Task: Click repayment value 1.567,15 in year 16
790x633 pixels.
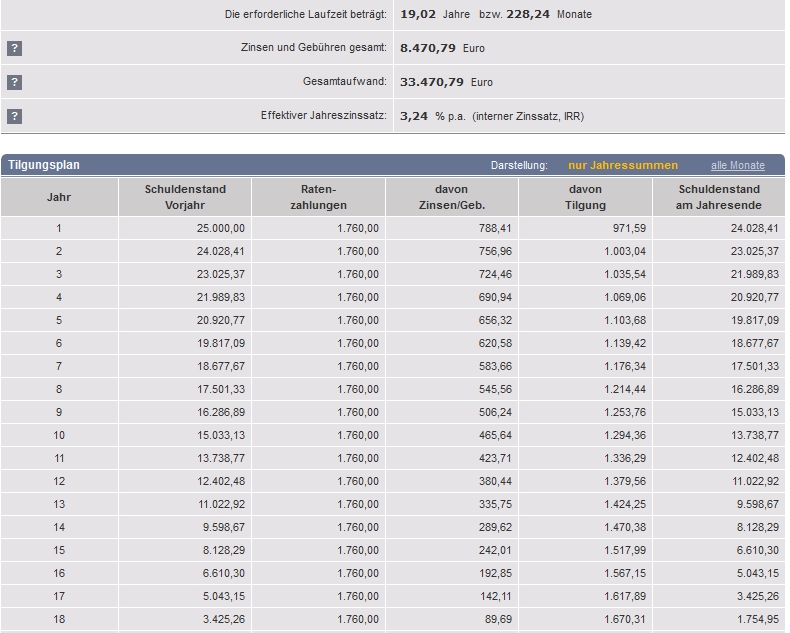Action: click(x=625, y=574)
